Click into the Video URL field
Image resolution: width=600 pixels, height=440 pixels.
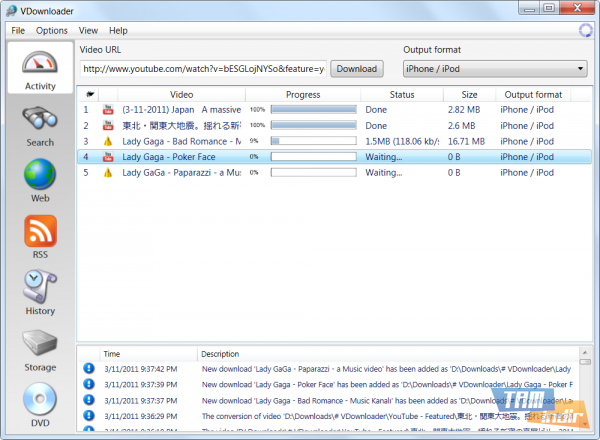(203, 69)
